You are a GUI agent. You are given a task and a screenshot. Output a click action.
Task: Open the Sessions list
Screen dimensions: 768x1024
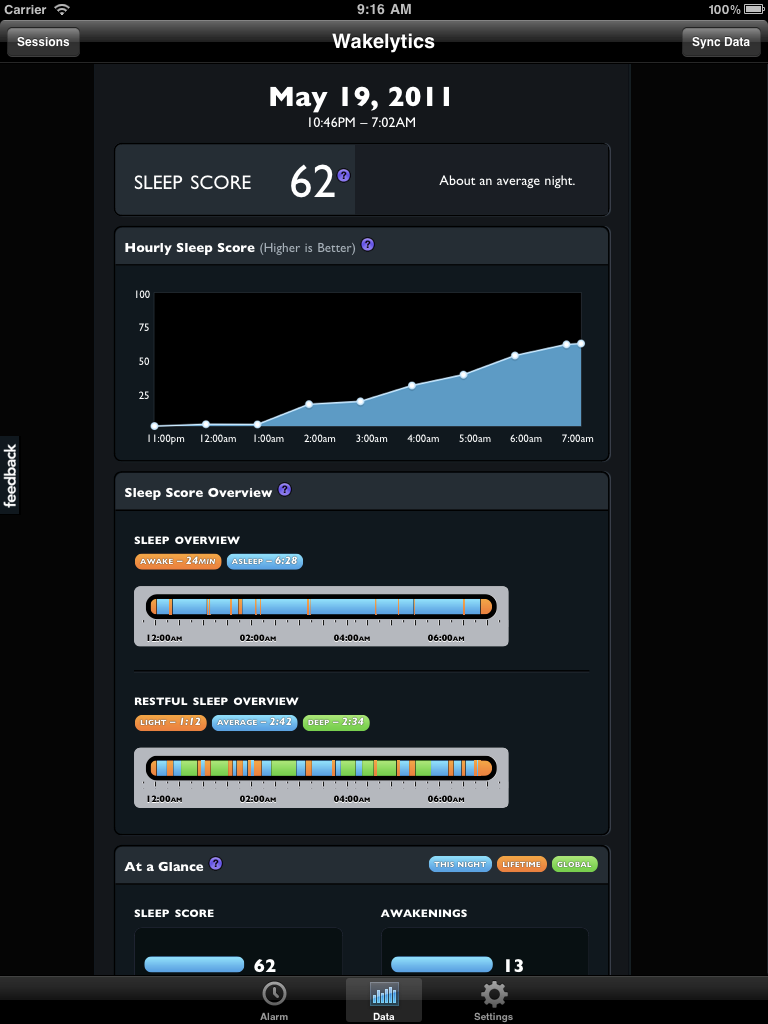[x=43, y=42]
